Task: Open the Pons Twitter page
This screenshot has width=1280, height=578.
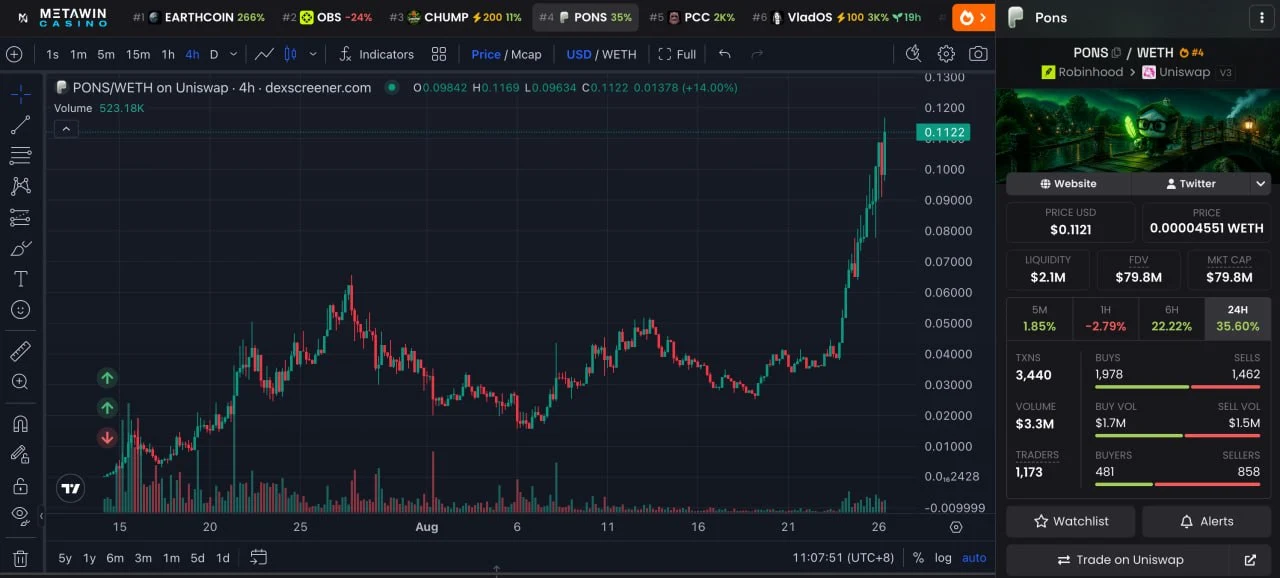Action: coord(1190,183)
